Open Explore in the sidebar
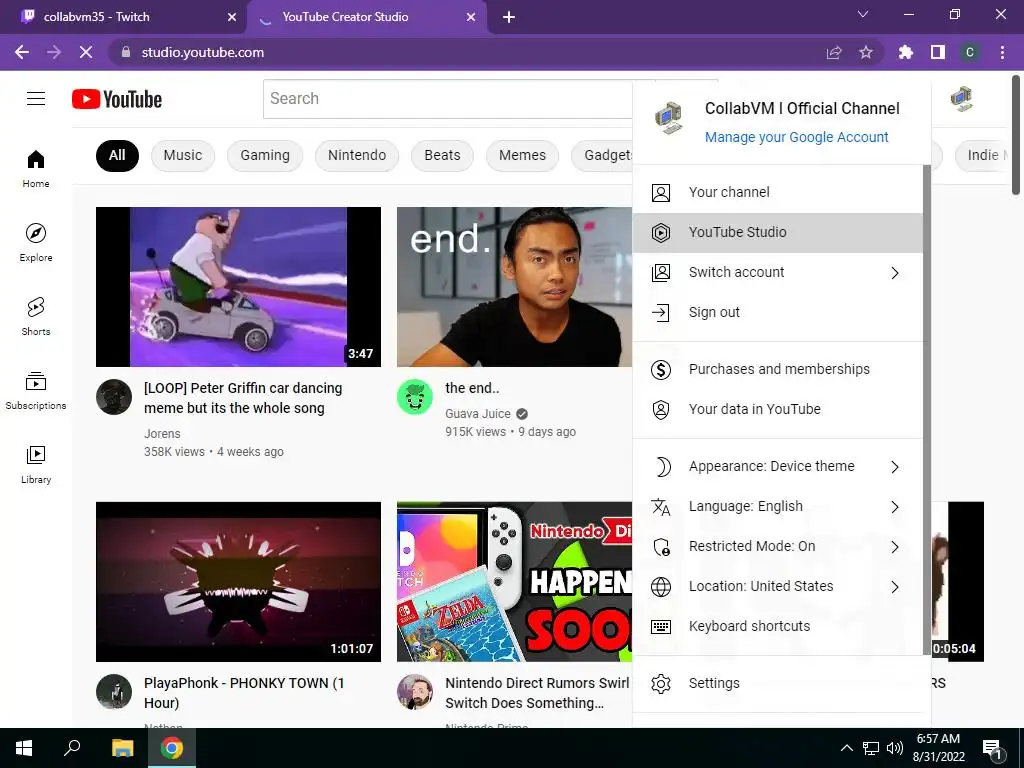 36,242
